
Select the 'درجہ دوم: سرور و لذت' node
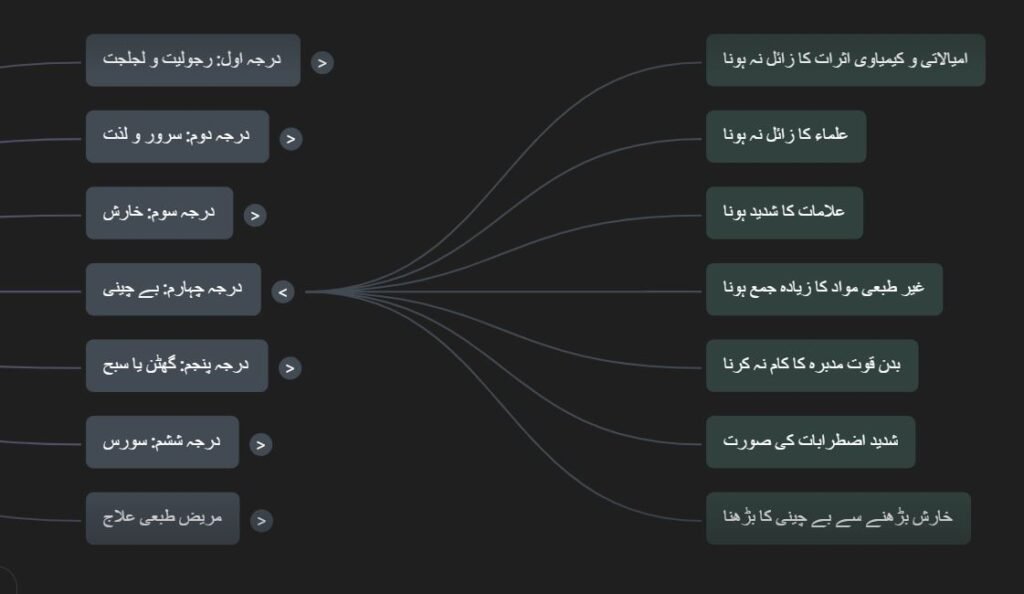pos(177,136)
